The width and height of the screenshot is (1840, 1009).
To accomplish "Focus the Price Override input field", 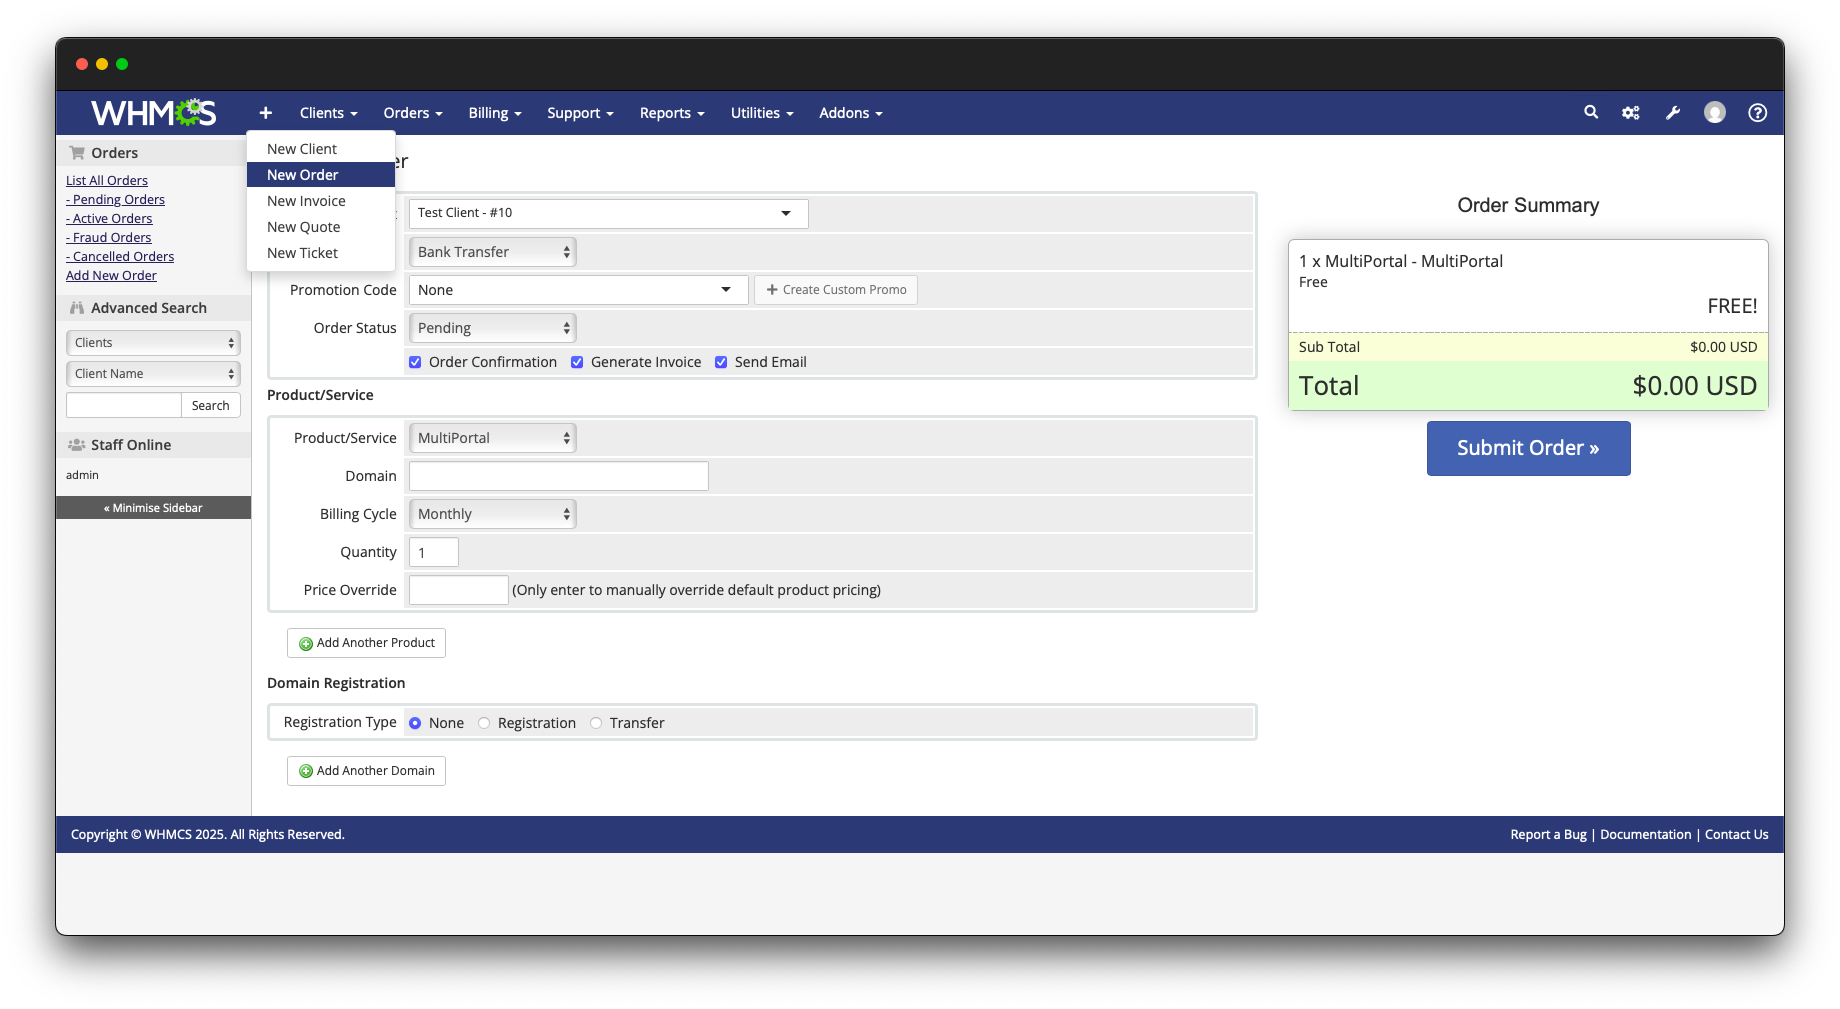I will (459, 590).
